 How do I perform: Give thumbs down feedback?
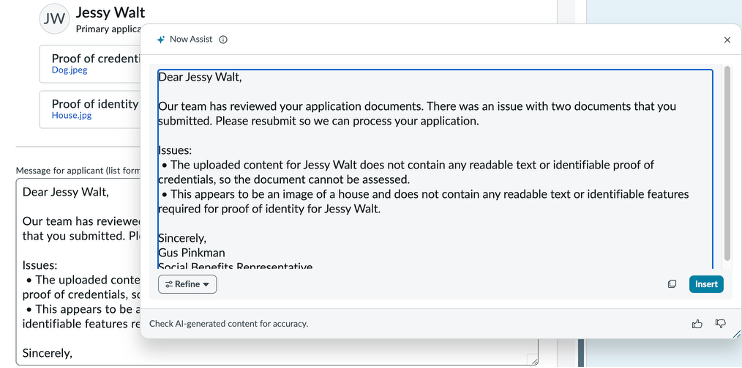pyautogui.click(x=721, y=324)
